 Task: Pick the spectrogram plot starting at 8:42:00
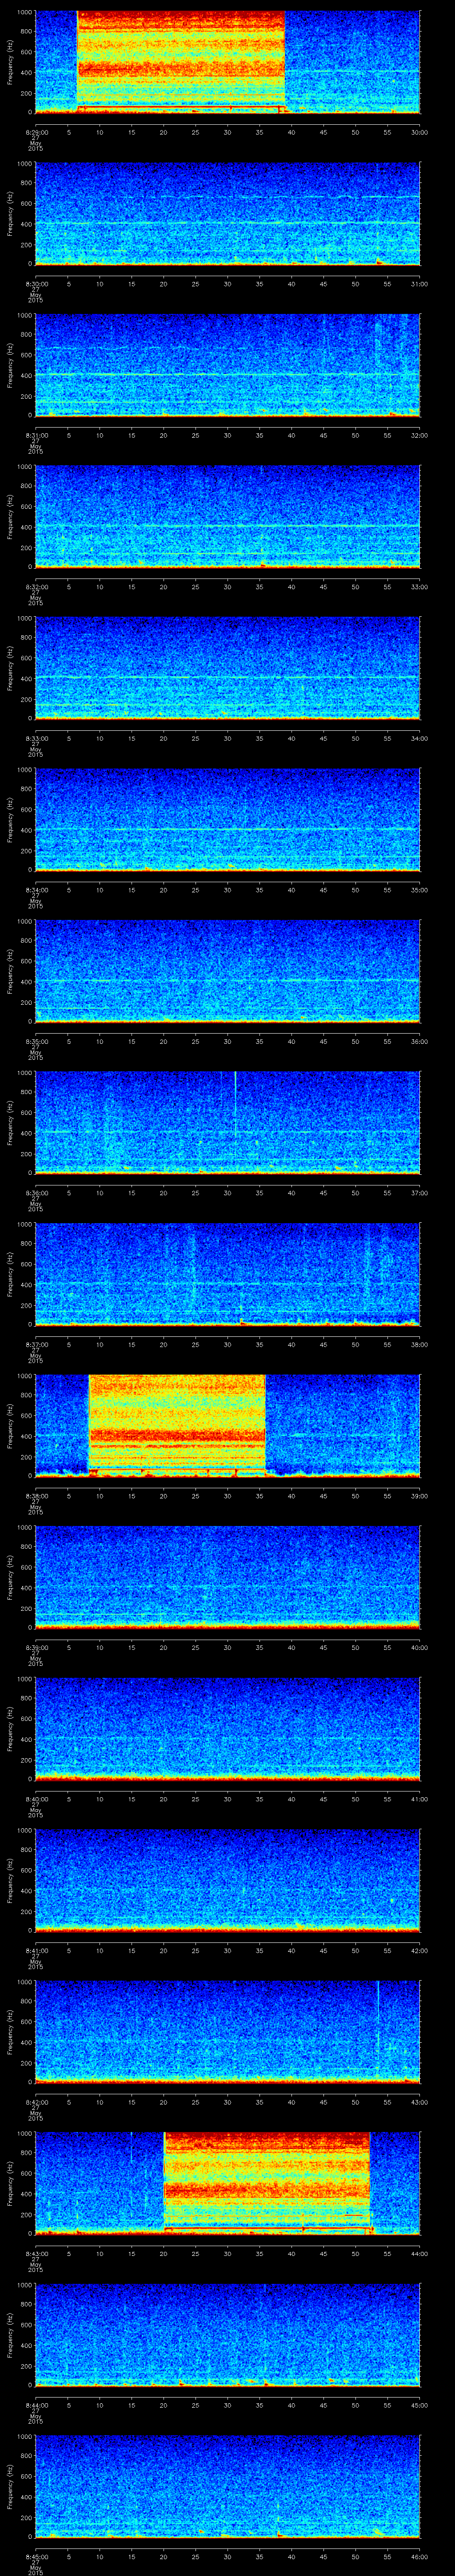tap(227, 2032)
